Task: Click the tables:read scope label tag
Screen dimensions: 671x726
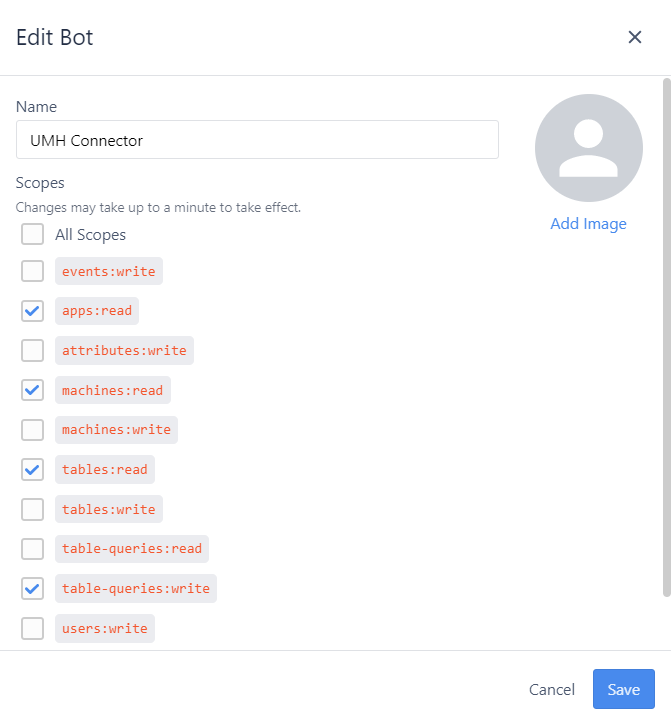Action: 105,469
